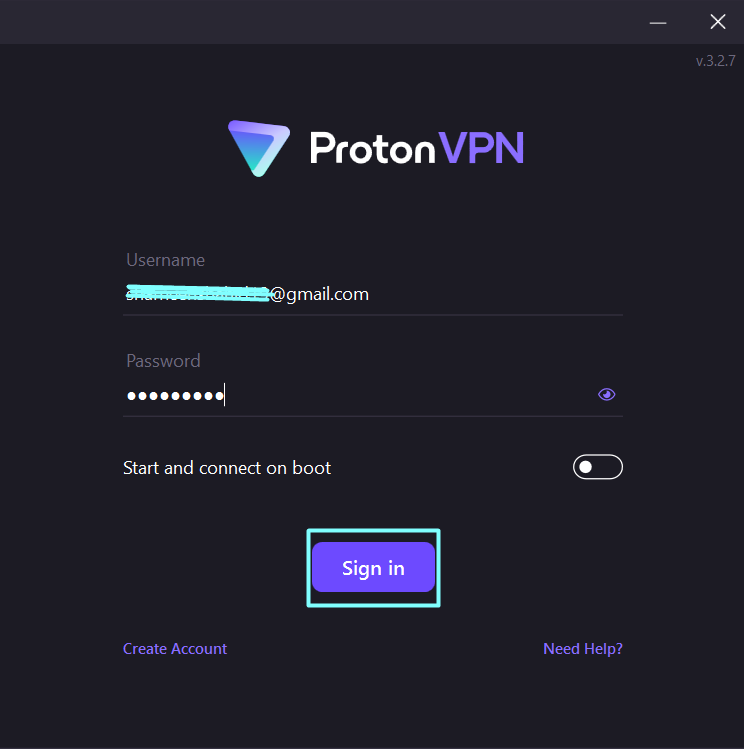Screen dimensions: 744x749
Task: Place cursor after @gmail.com in username
Action: tap(370, 294)
